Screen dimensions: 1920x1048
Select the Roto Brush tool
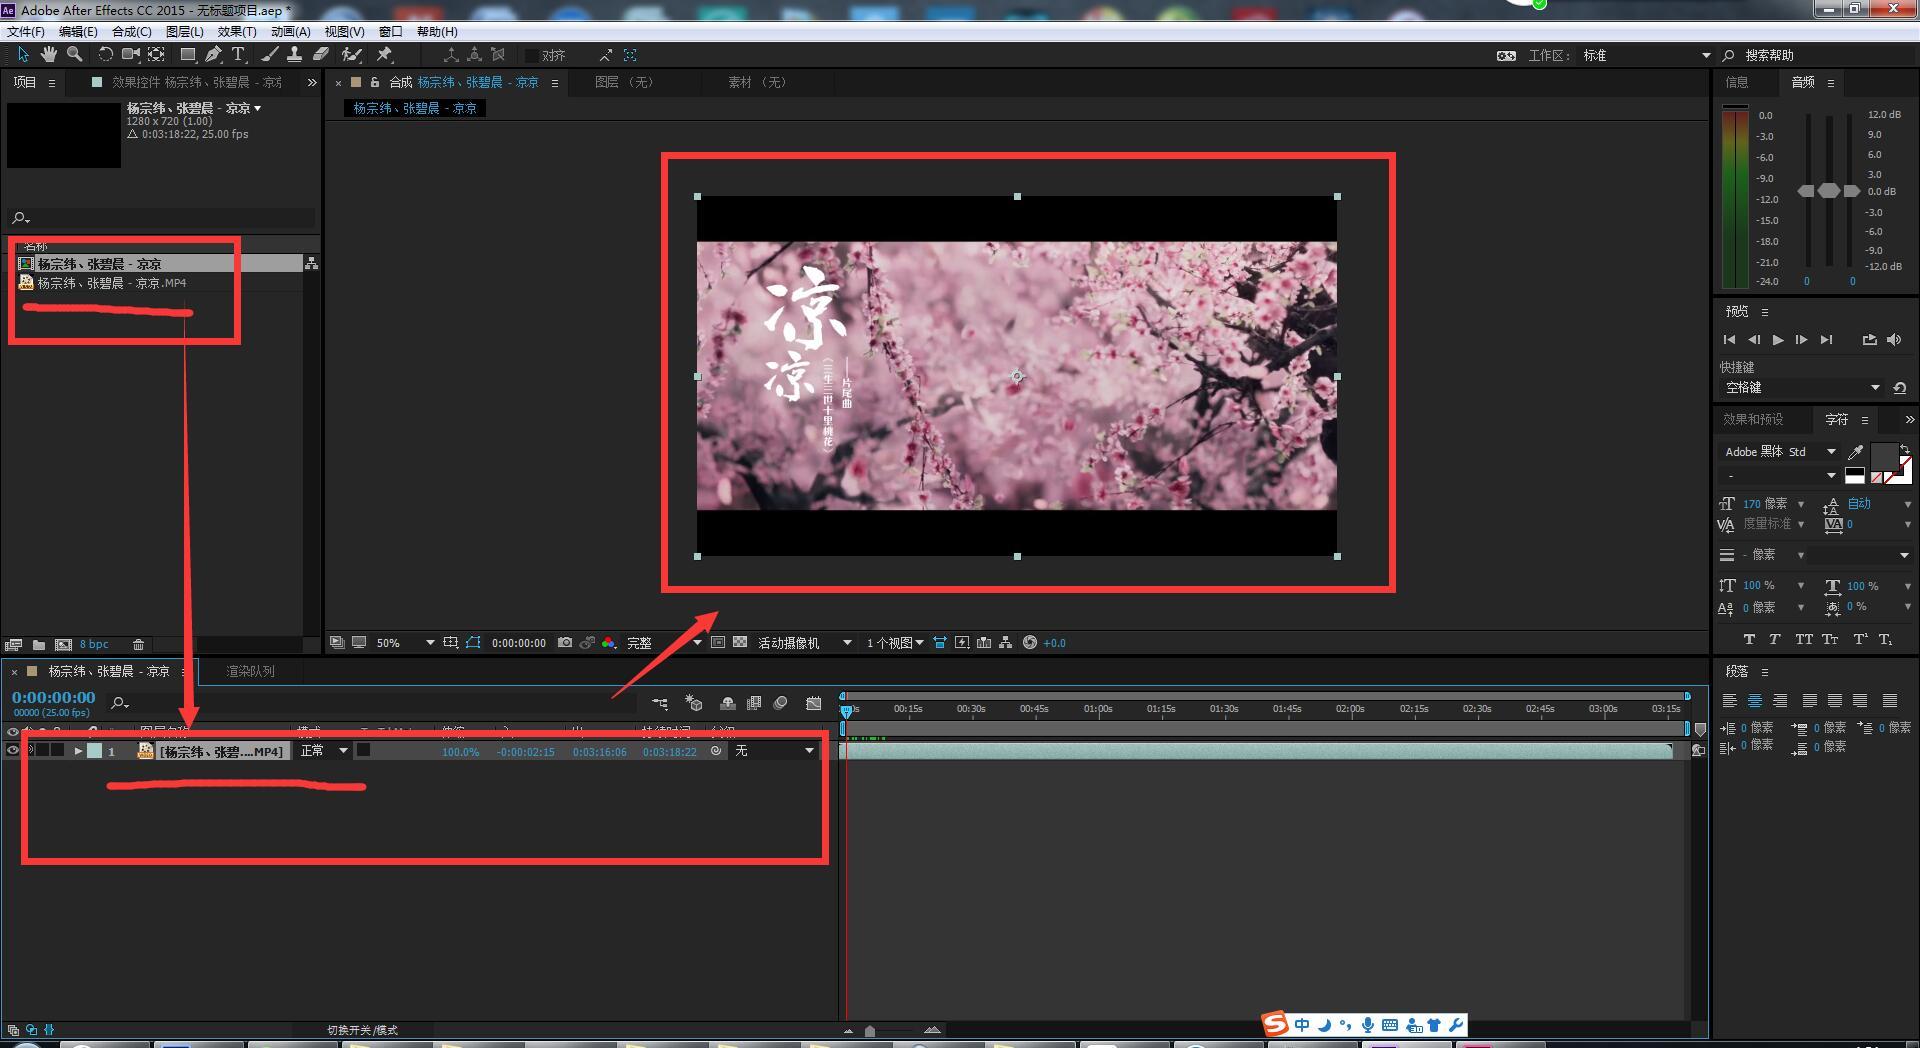[x=352, y=55]
